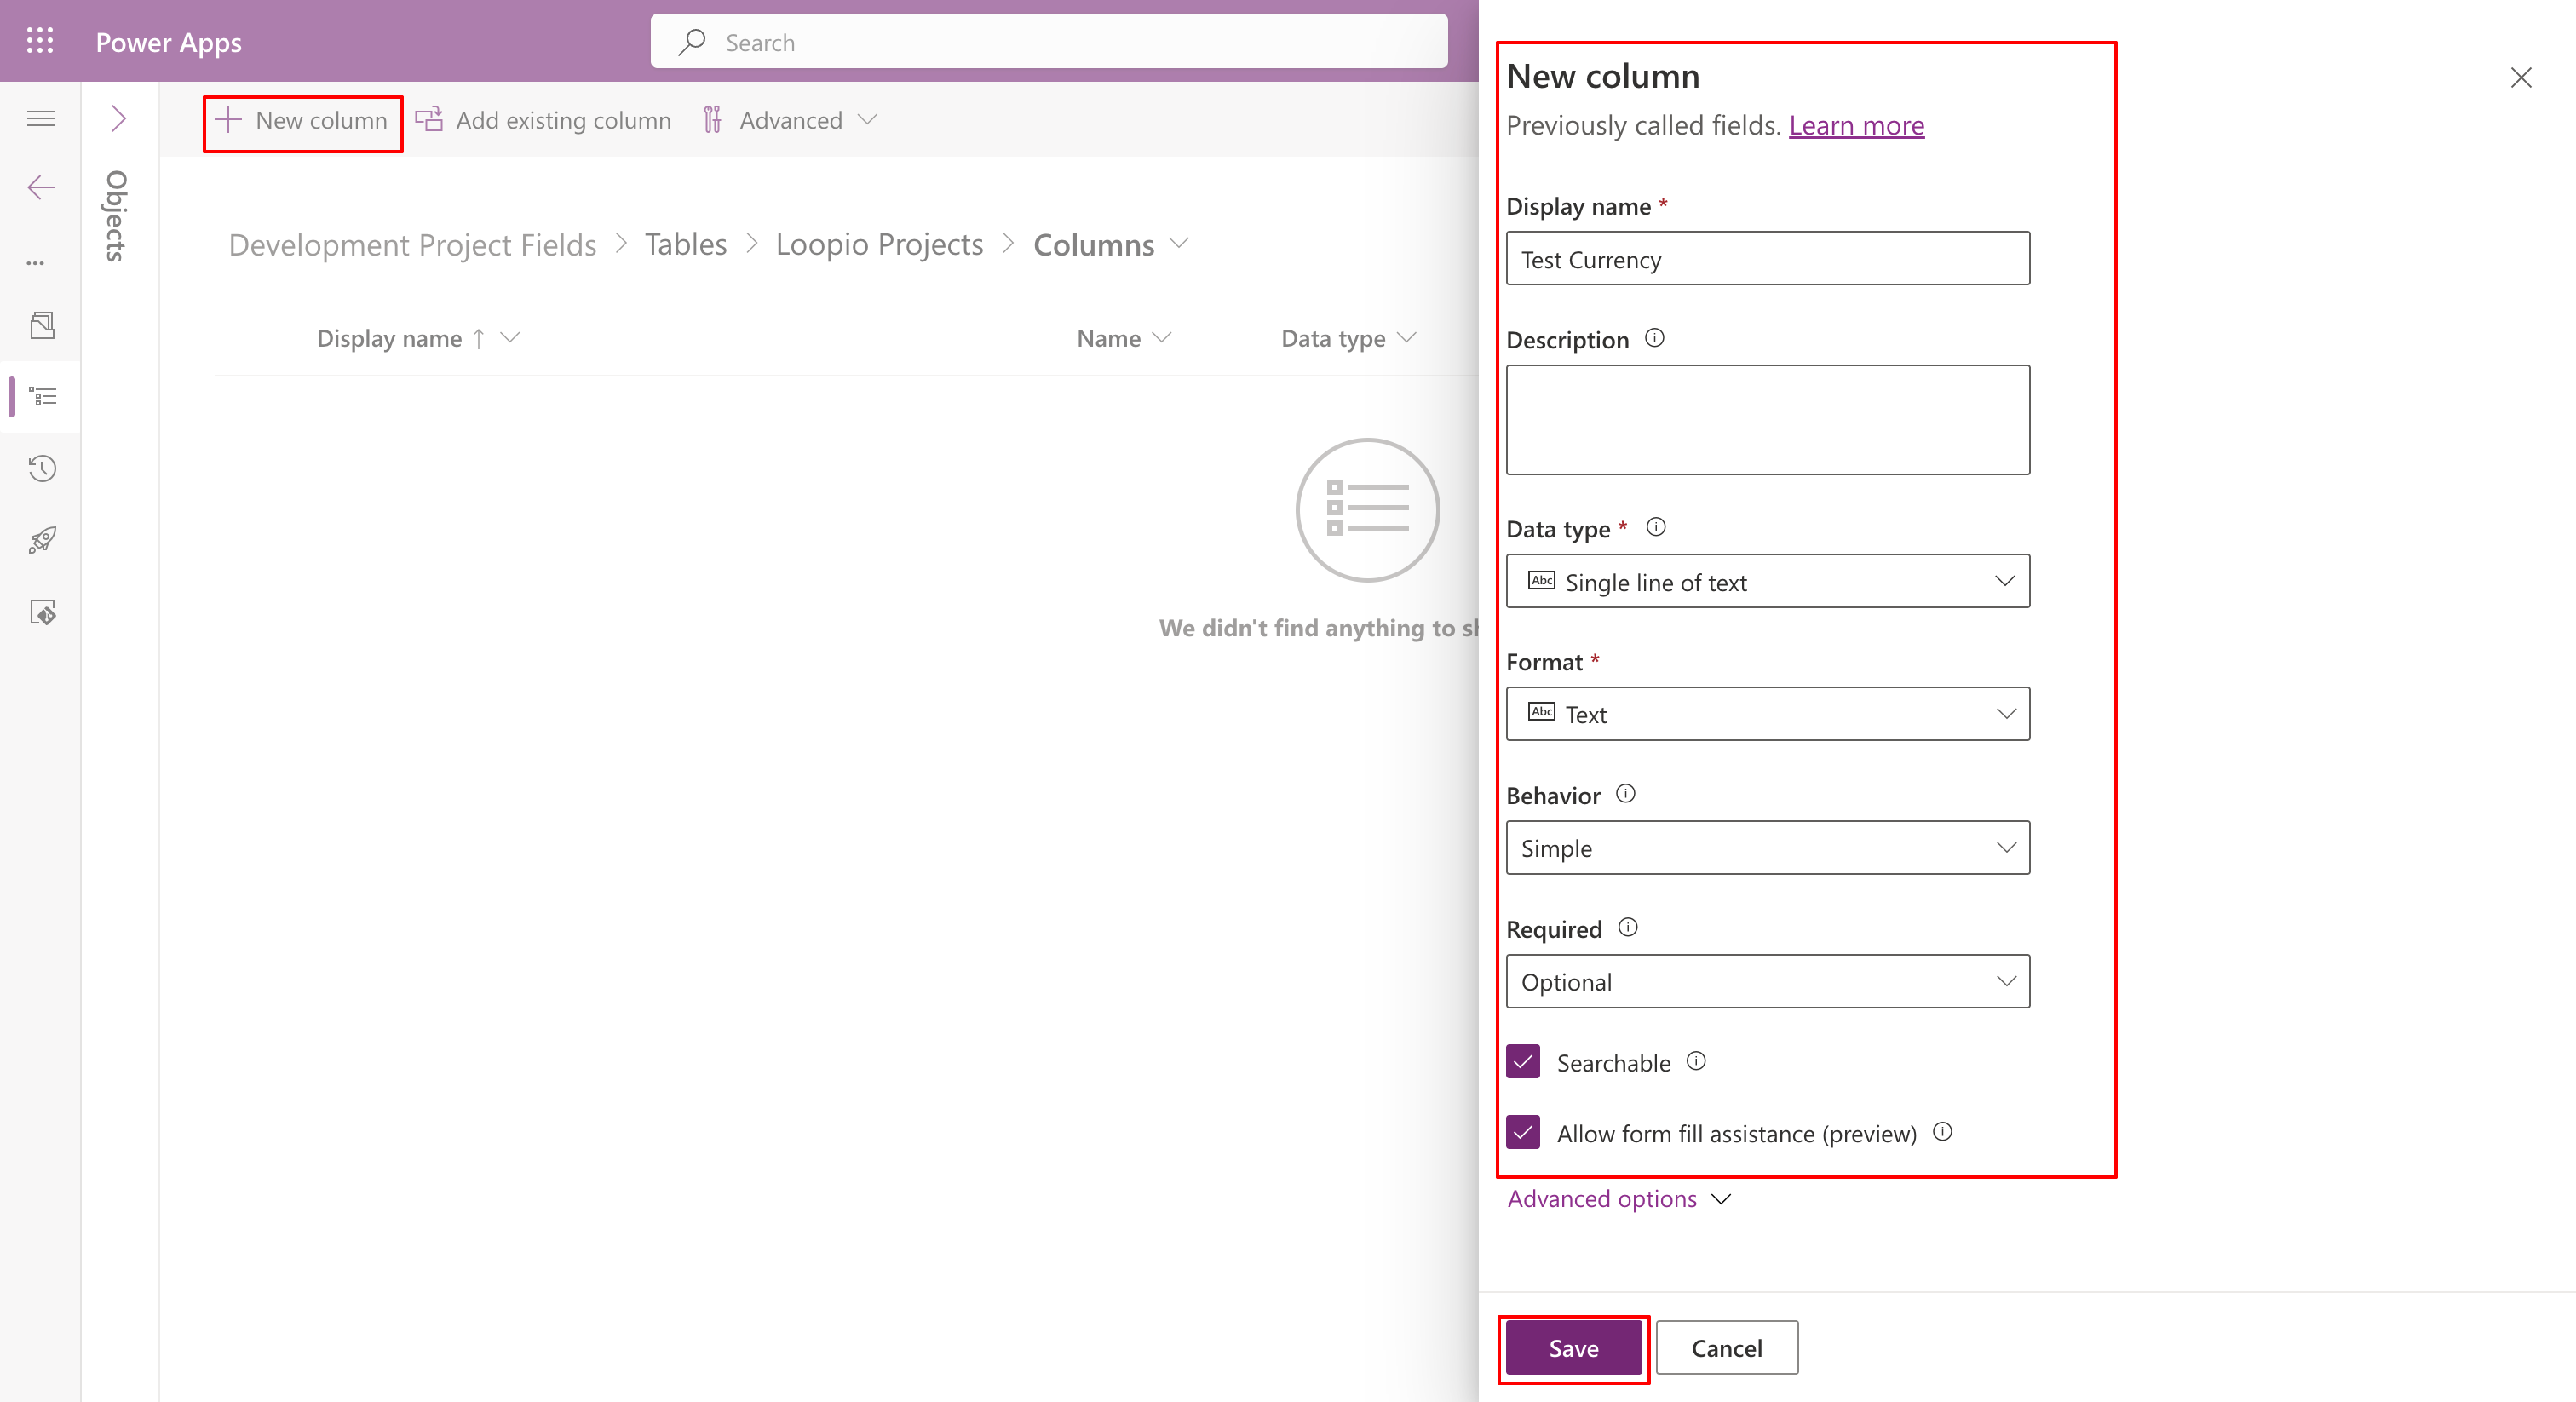The image size is (2576, 1402).
Task: Show the Description info tooltip icon
Action: [1655, 338]
